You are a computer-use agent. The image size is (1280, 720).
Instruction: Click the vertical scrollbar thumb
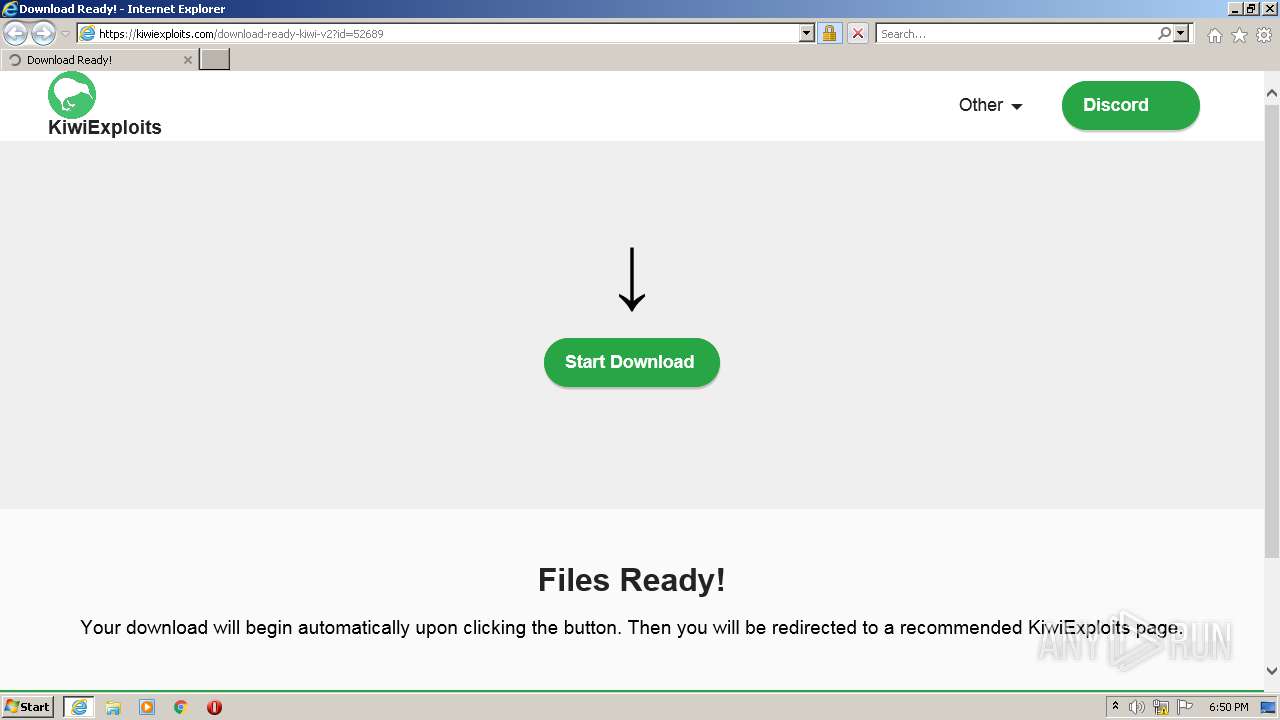point(1272,330)
